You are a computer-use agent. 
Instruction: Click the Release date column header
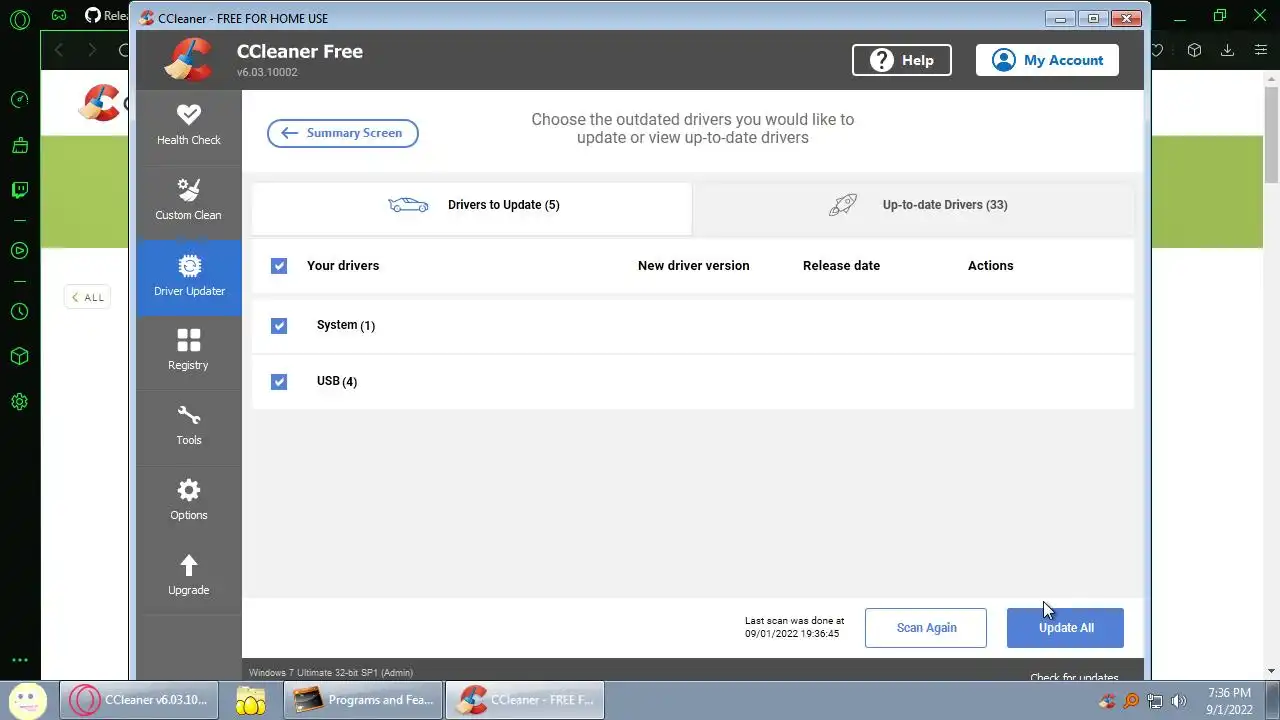pyautogui.click(x=841, y=266)
